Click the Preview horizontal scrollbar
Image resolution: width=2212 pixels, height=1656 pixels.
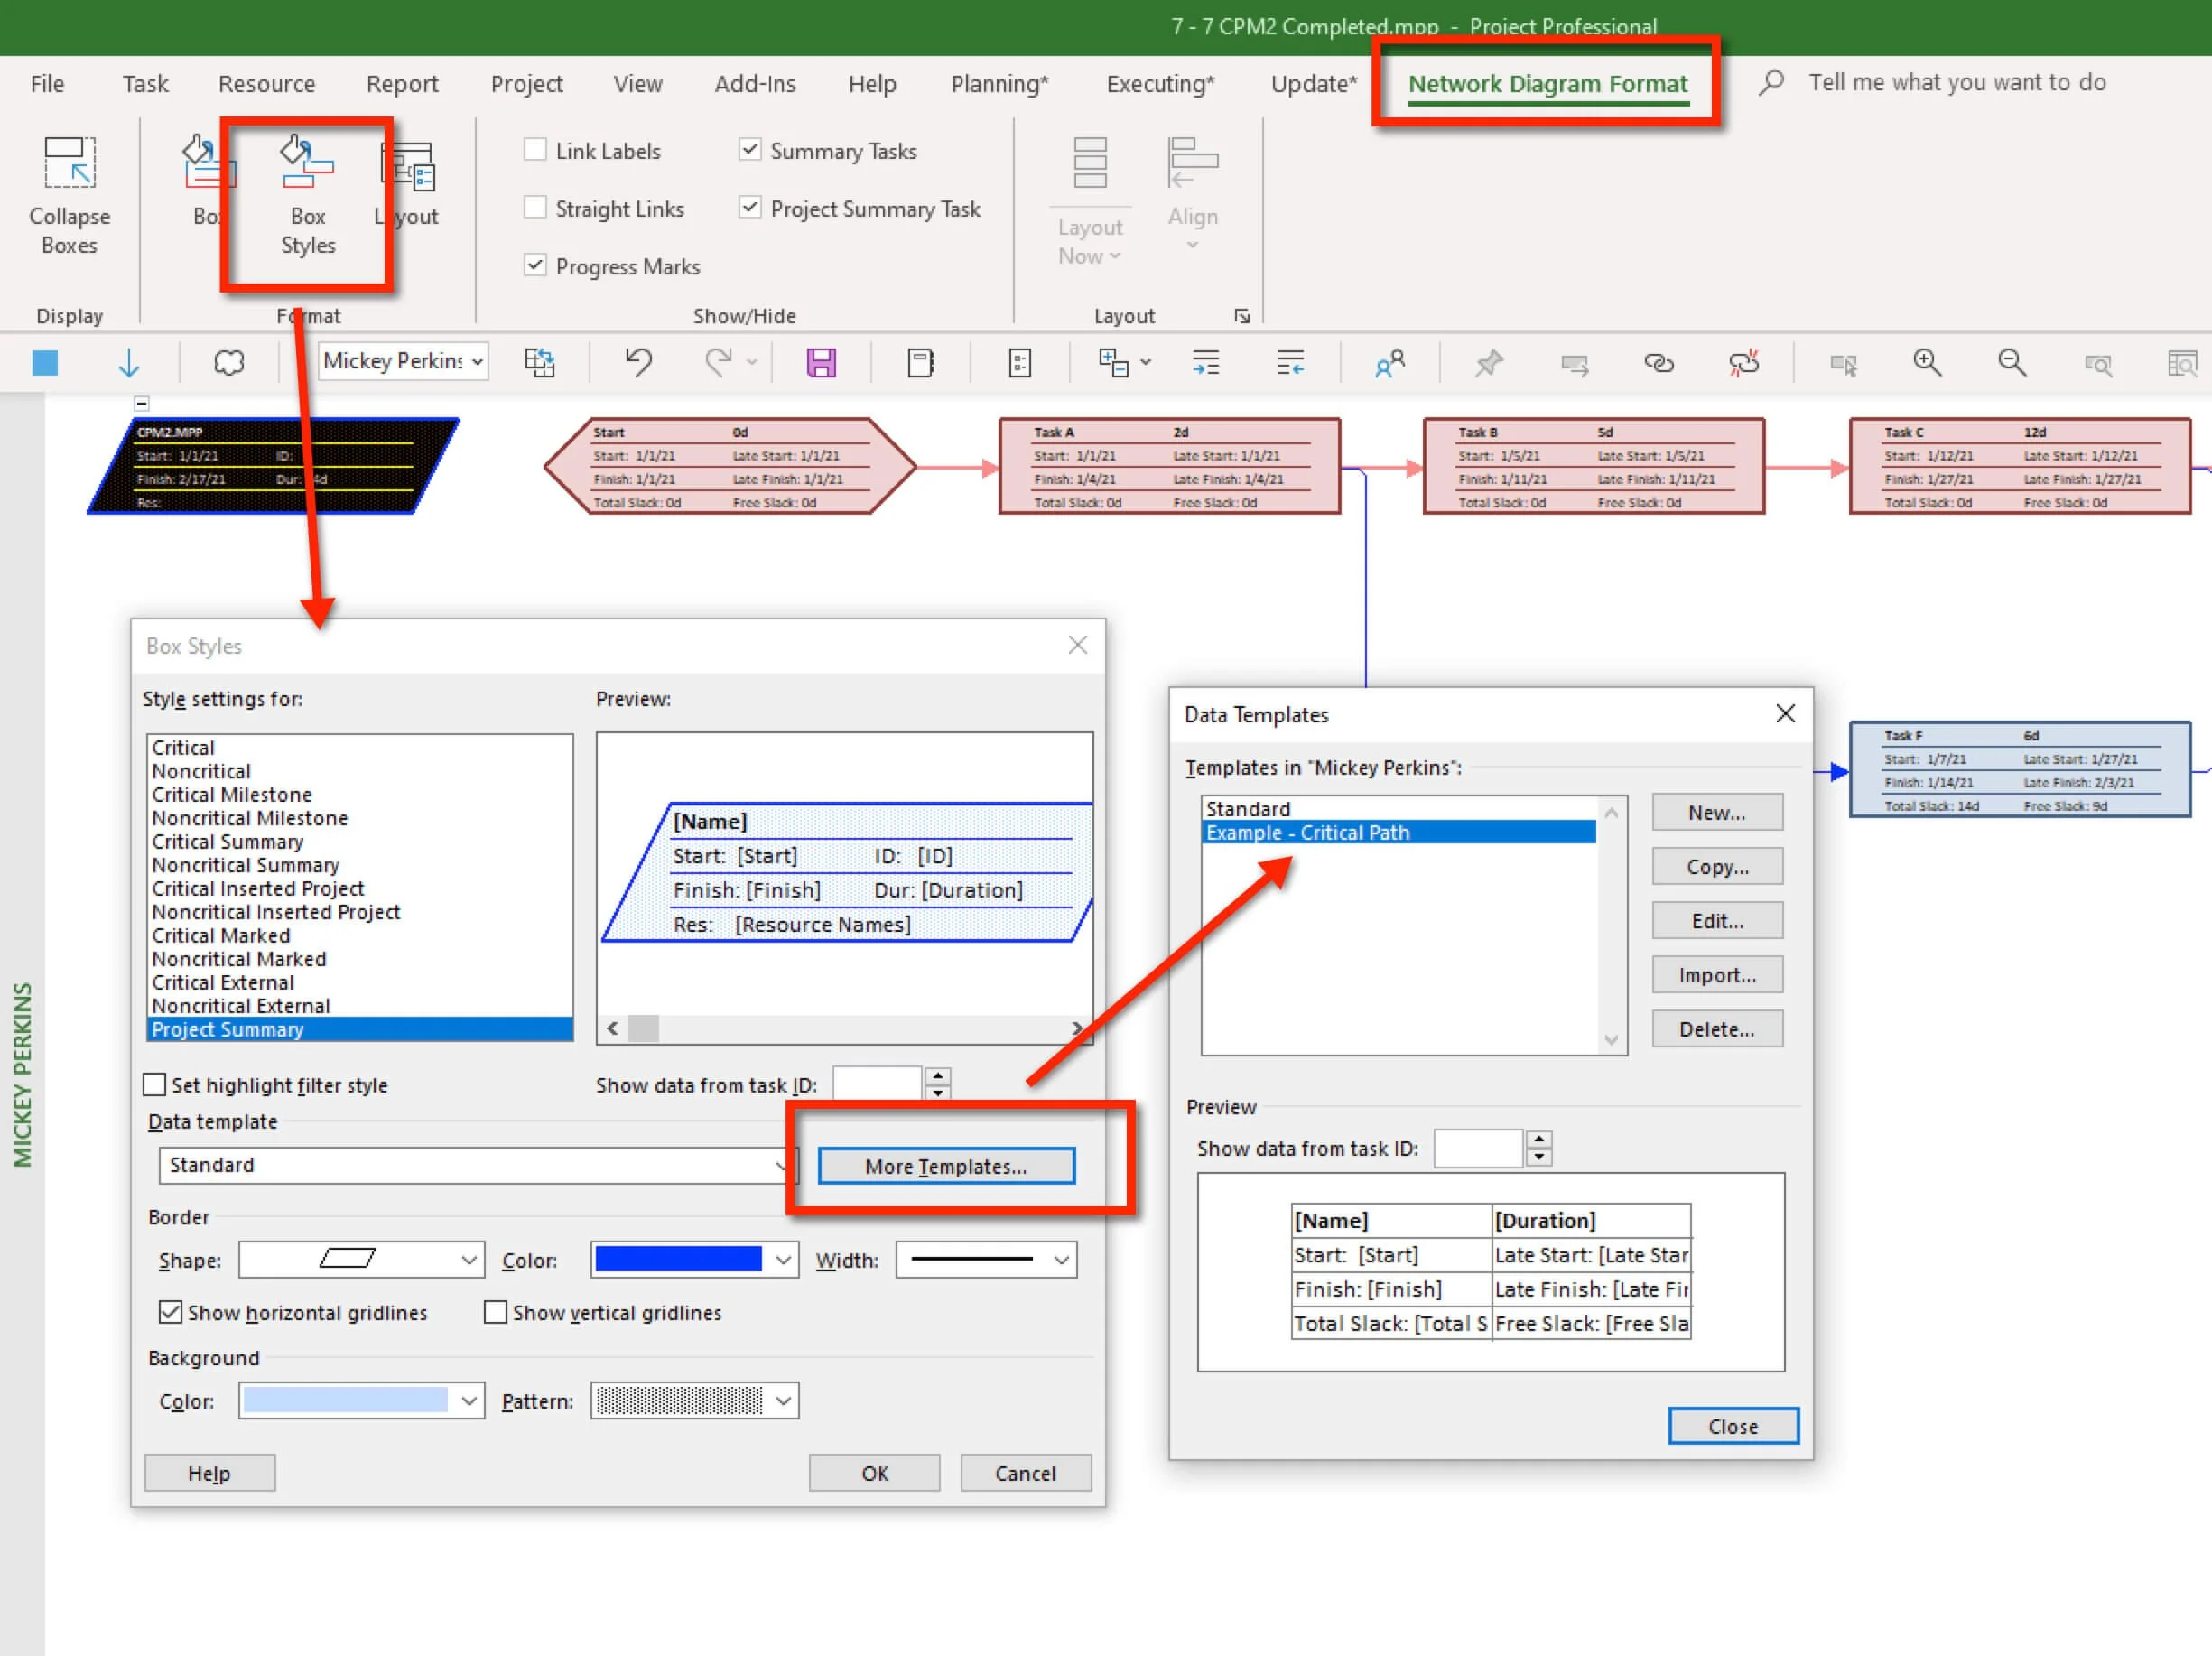(844, 1029)
